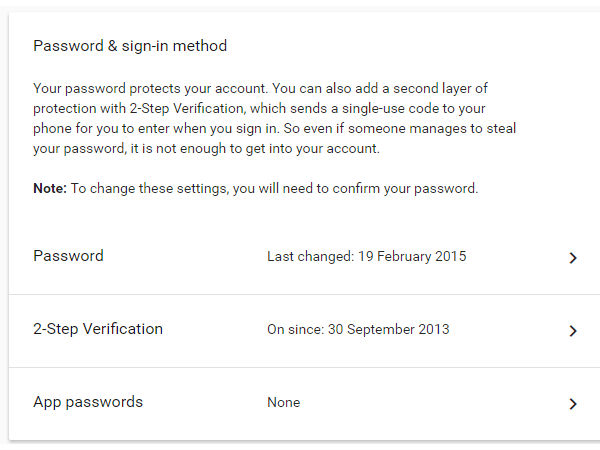Click the "30 September 2013" date

391,330
